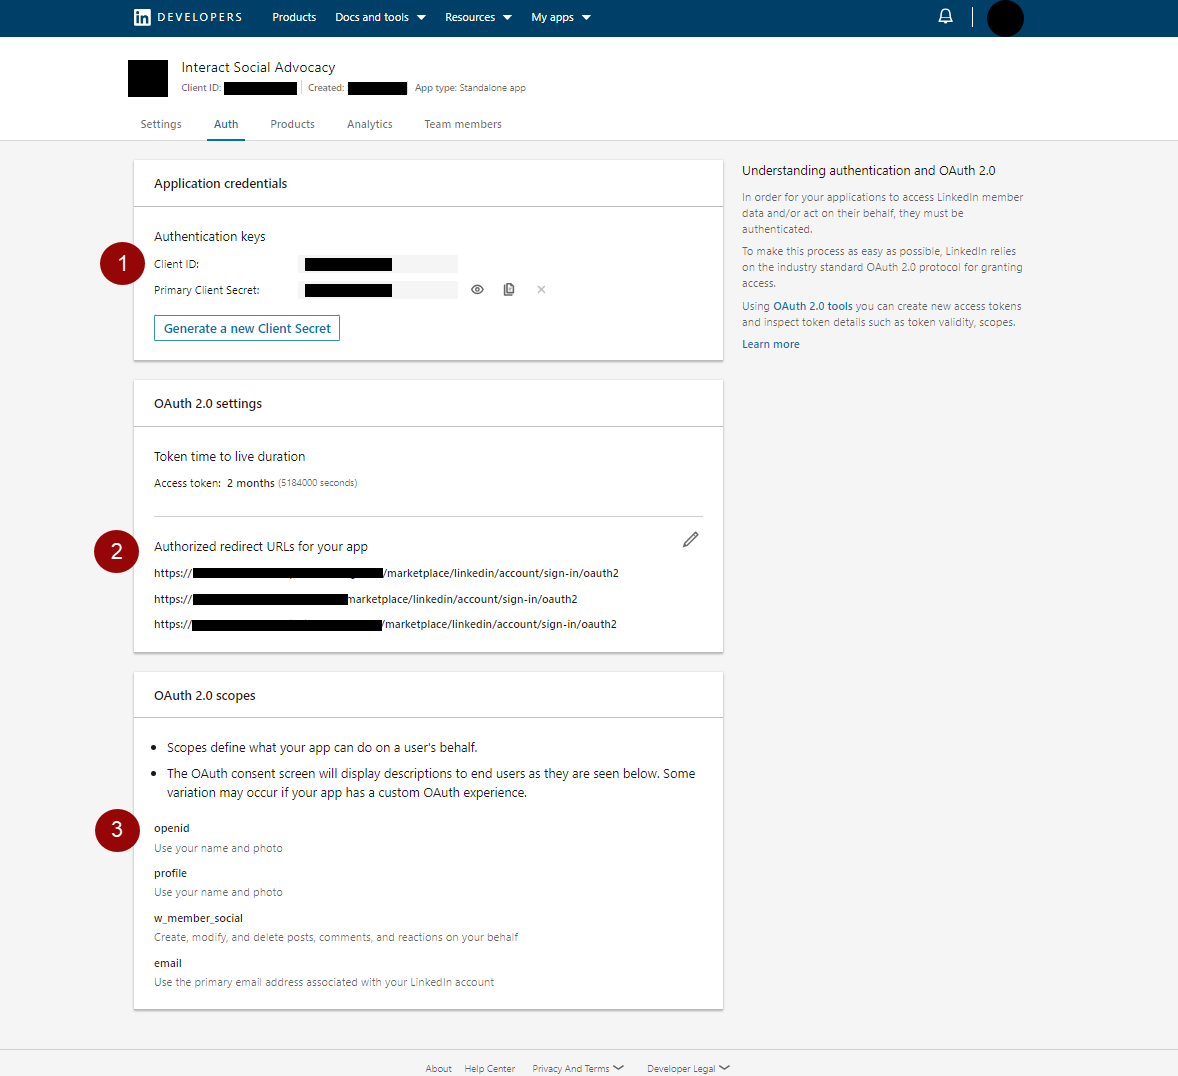Select the openid scope name
Viewport: 1178px width, 1076px height.
(171, 828)
